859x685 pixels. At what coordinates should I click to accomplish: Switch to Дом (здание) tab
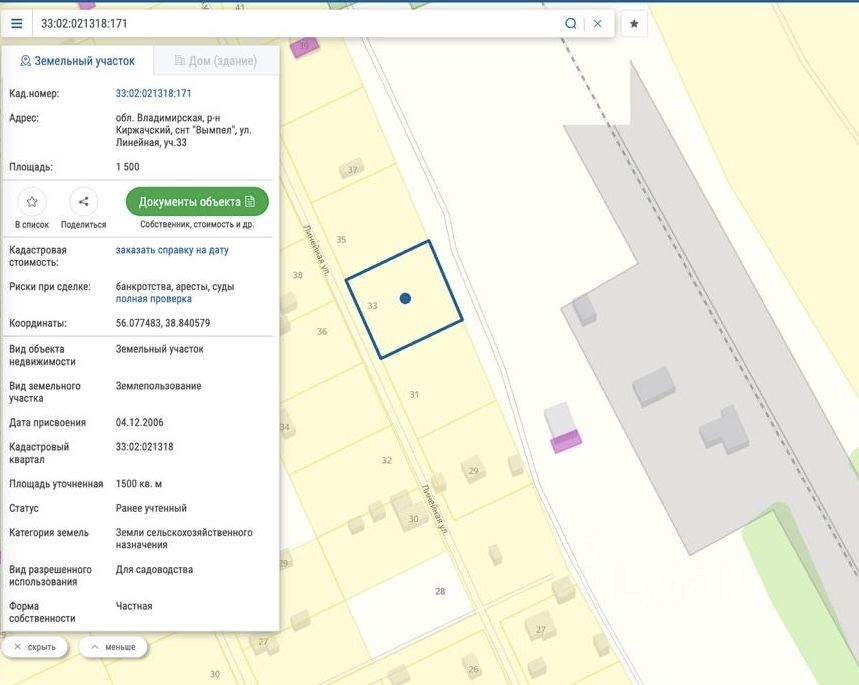click(216, 61)
